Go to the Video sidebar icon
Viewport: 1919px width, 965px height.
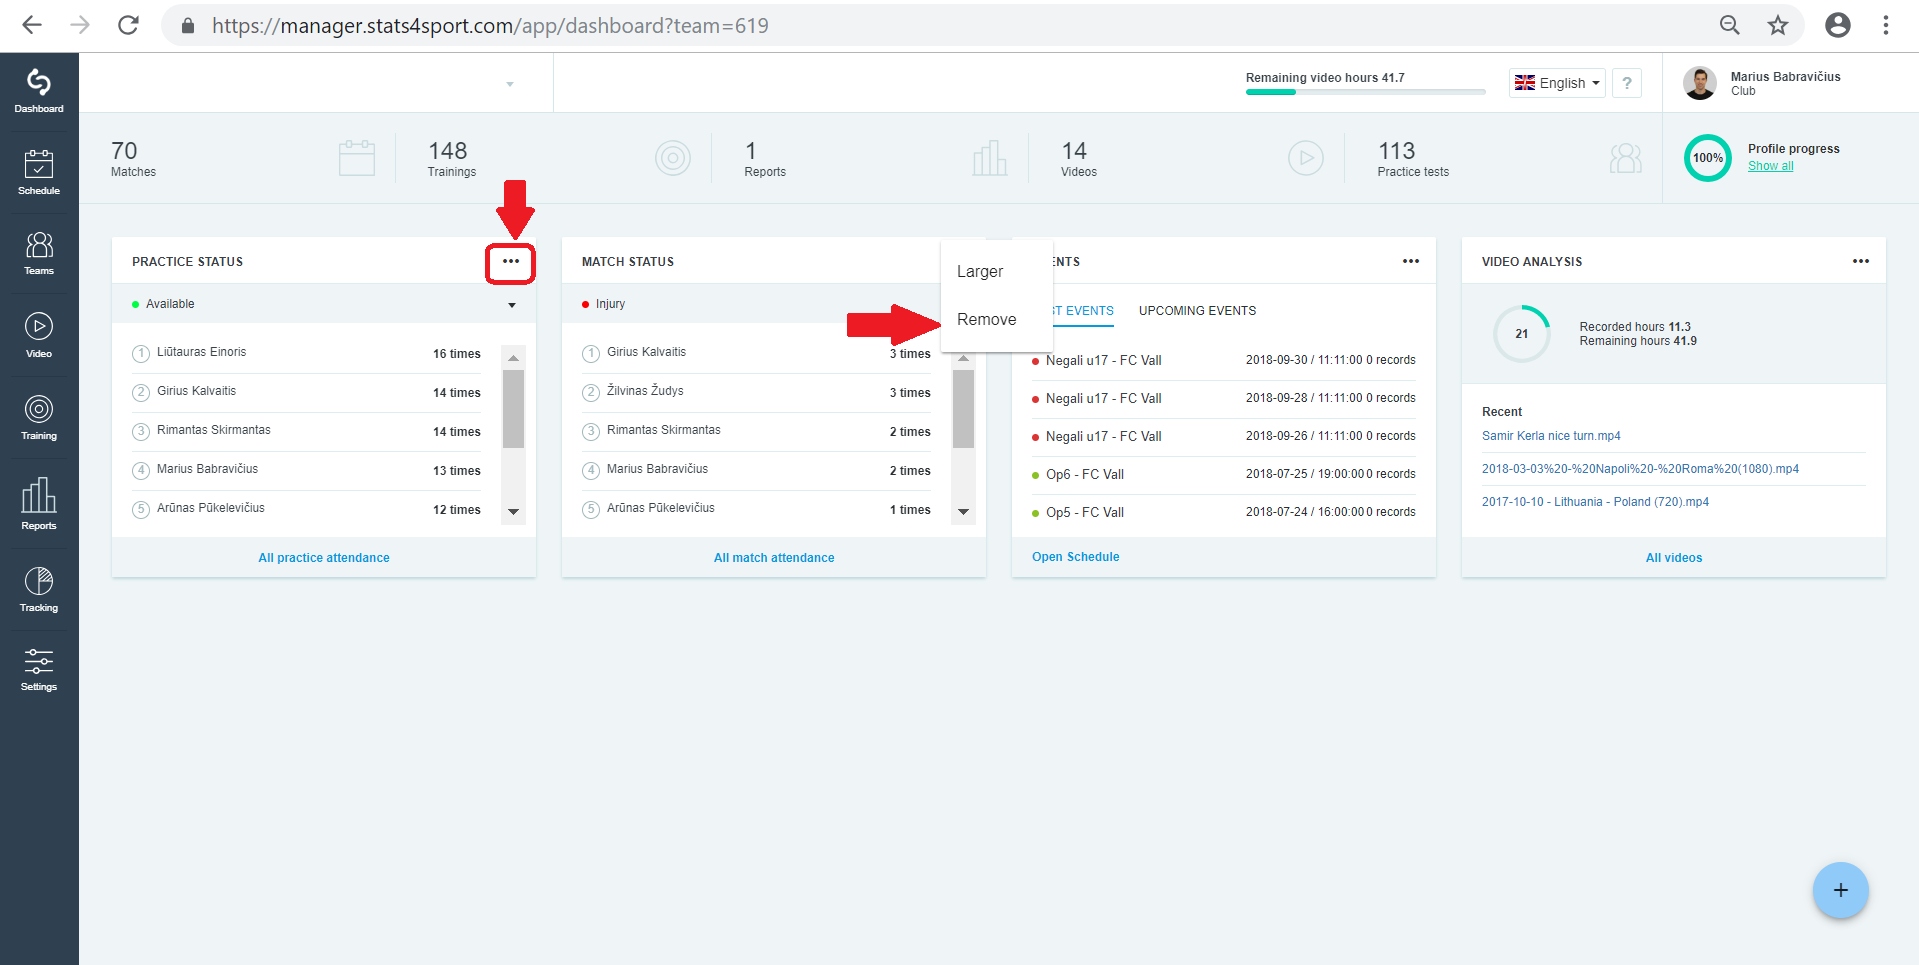(39, 335)
